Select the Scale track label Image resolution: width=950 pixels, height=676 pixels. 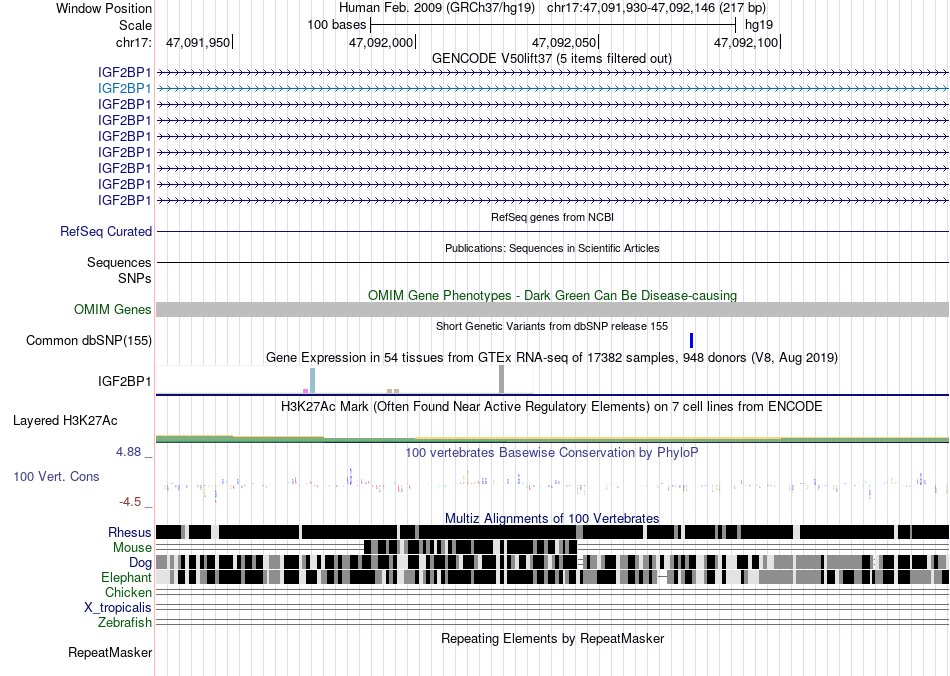(135, 25)
